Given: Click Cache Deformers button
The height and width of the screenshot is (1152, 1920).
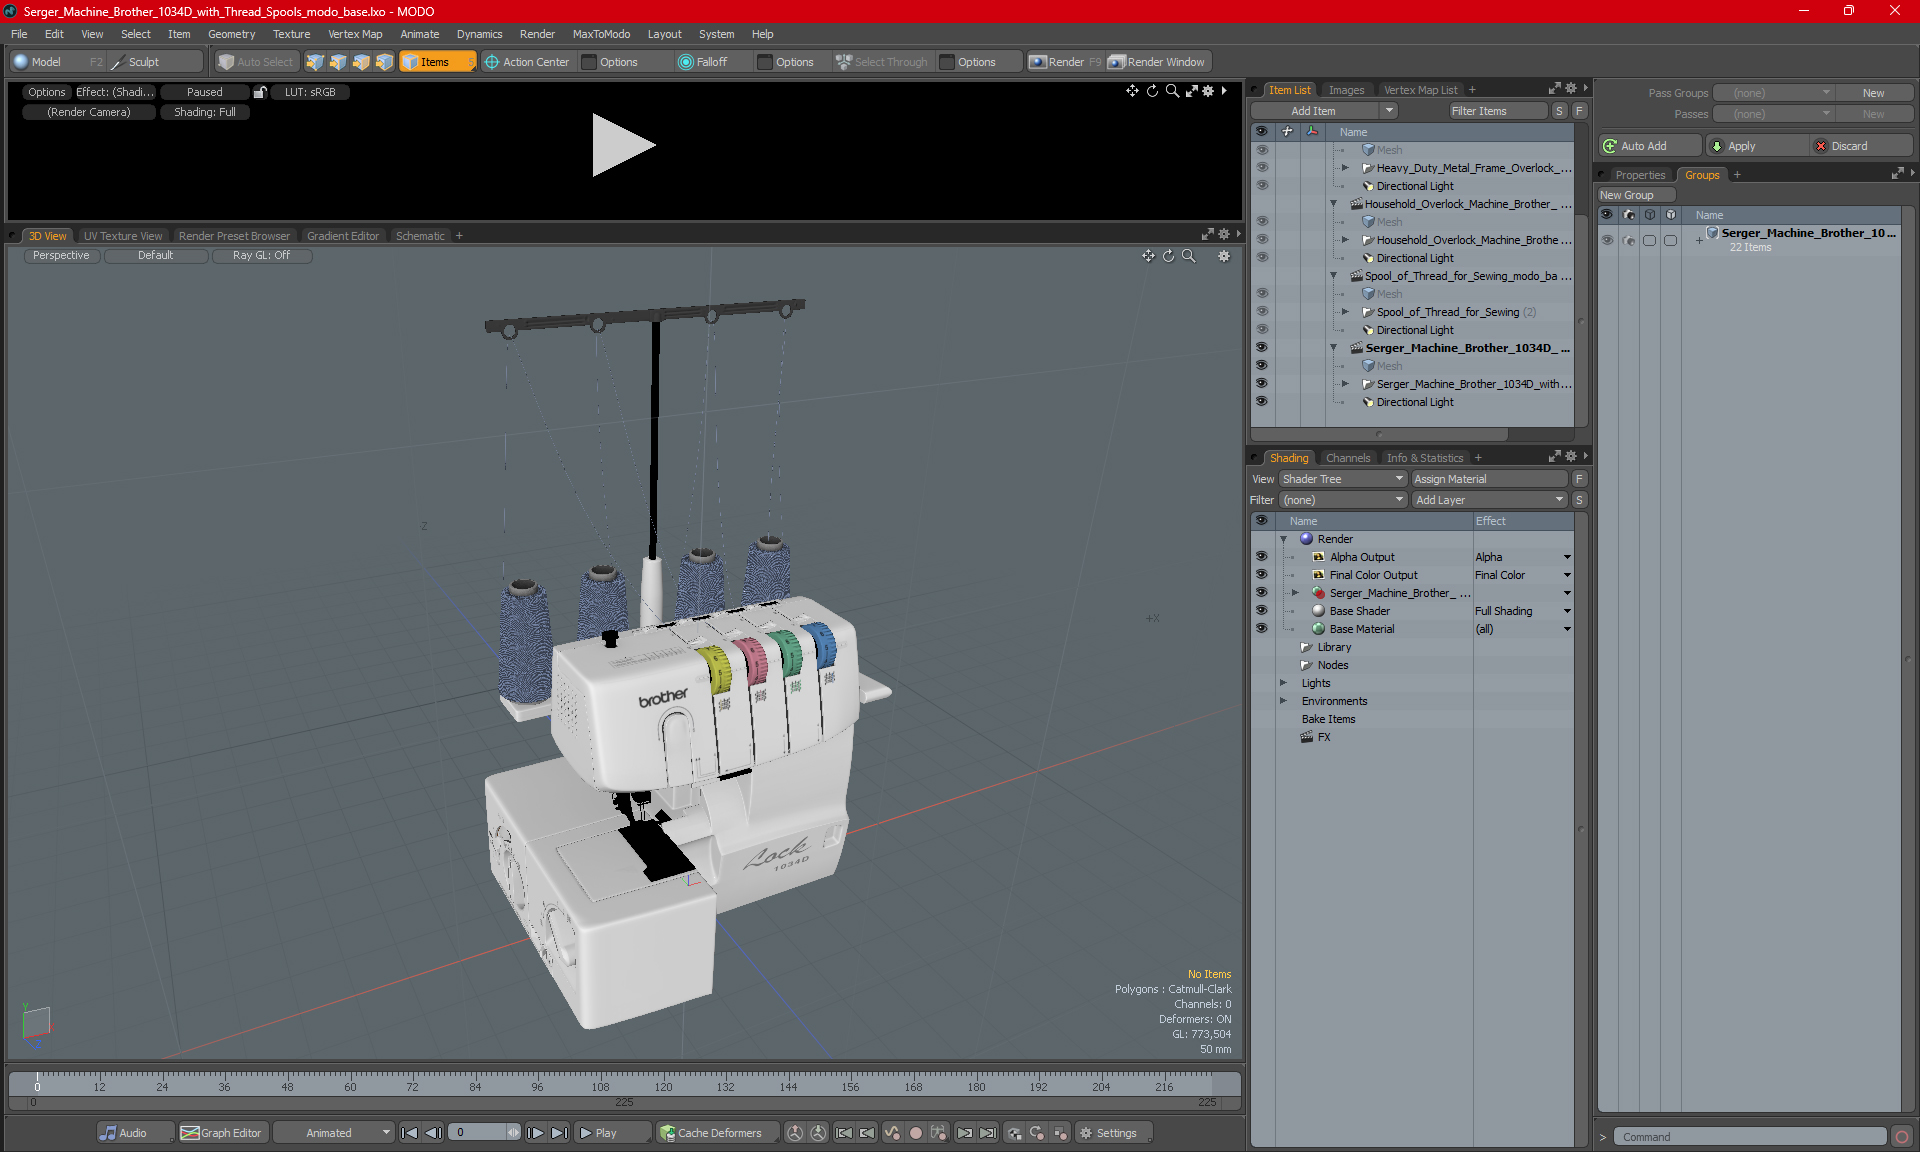Looking at the screenshot, I should [718, 1133].
